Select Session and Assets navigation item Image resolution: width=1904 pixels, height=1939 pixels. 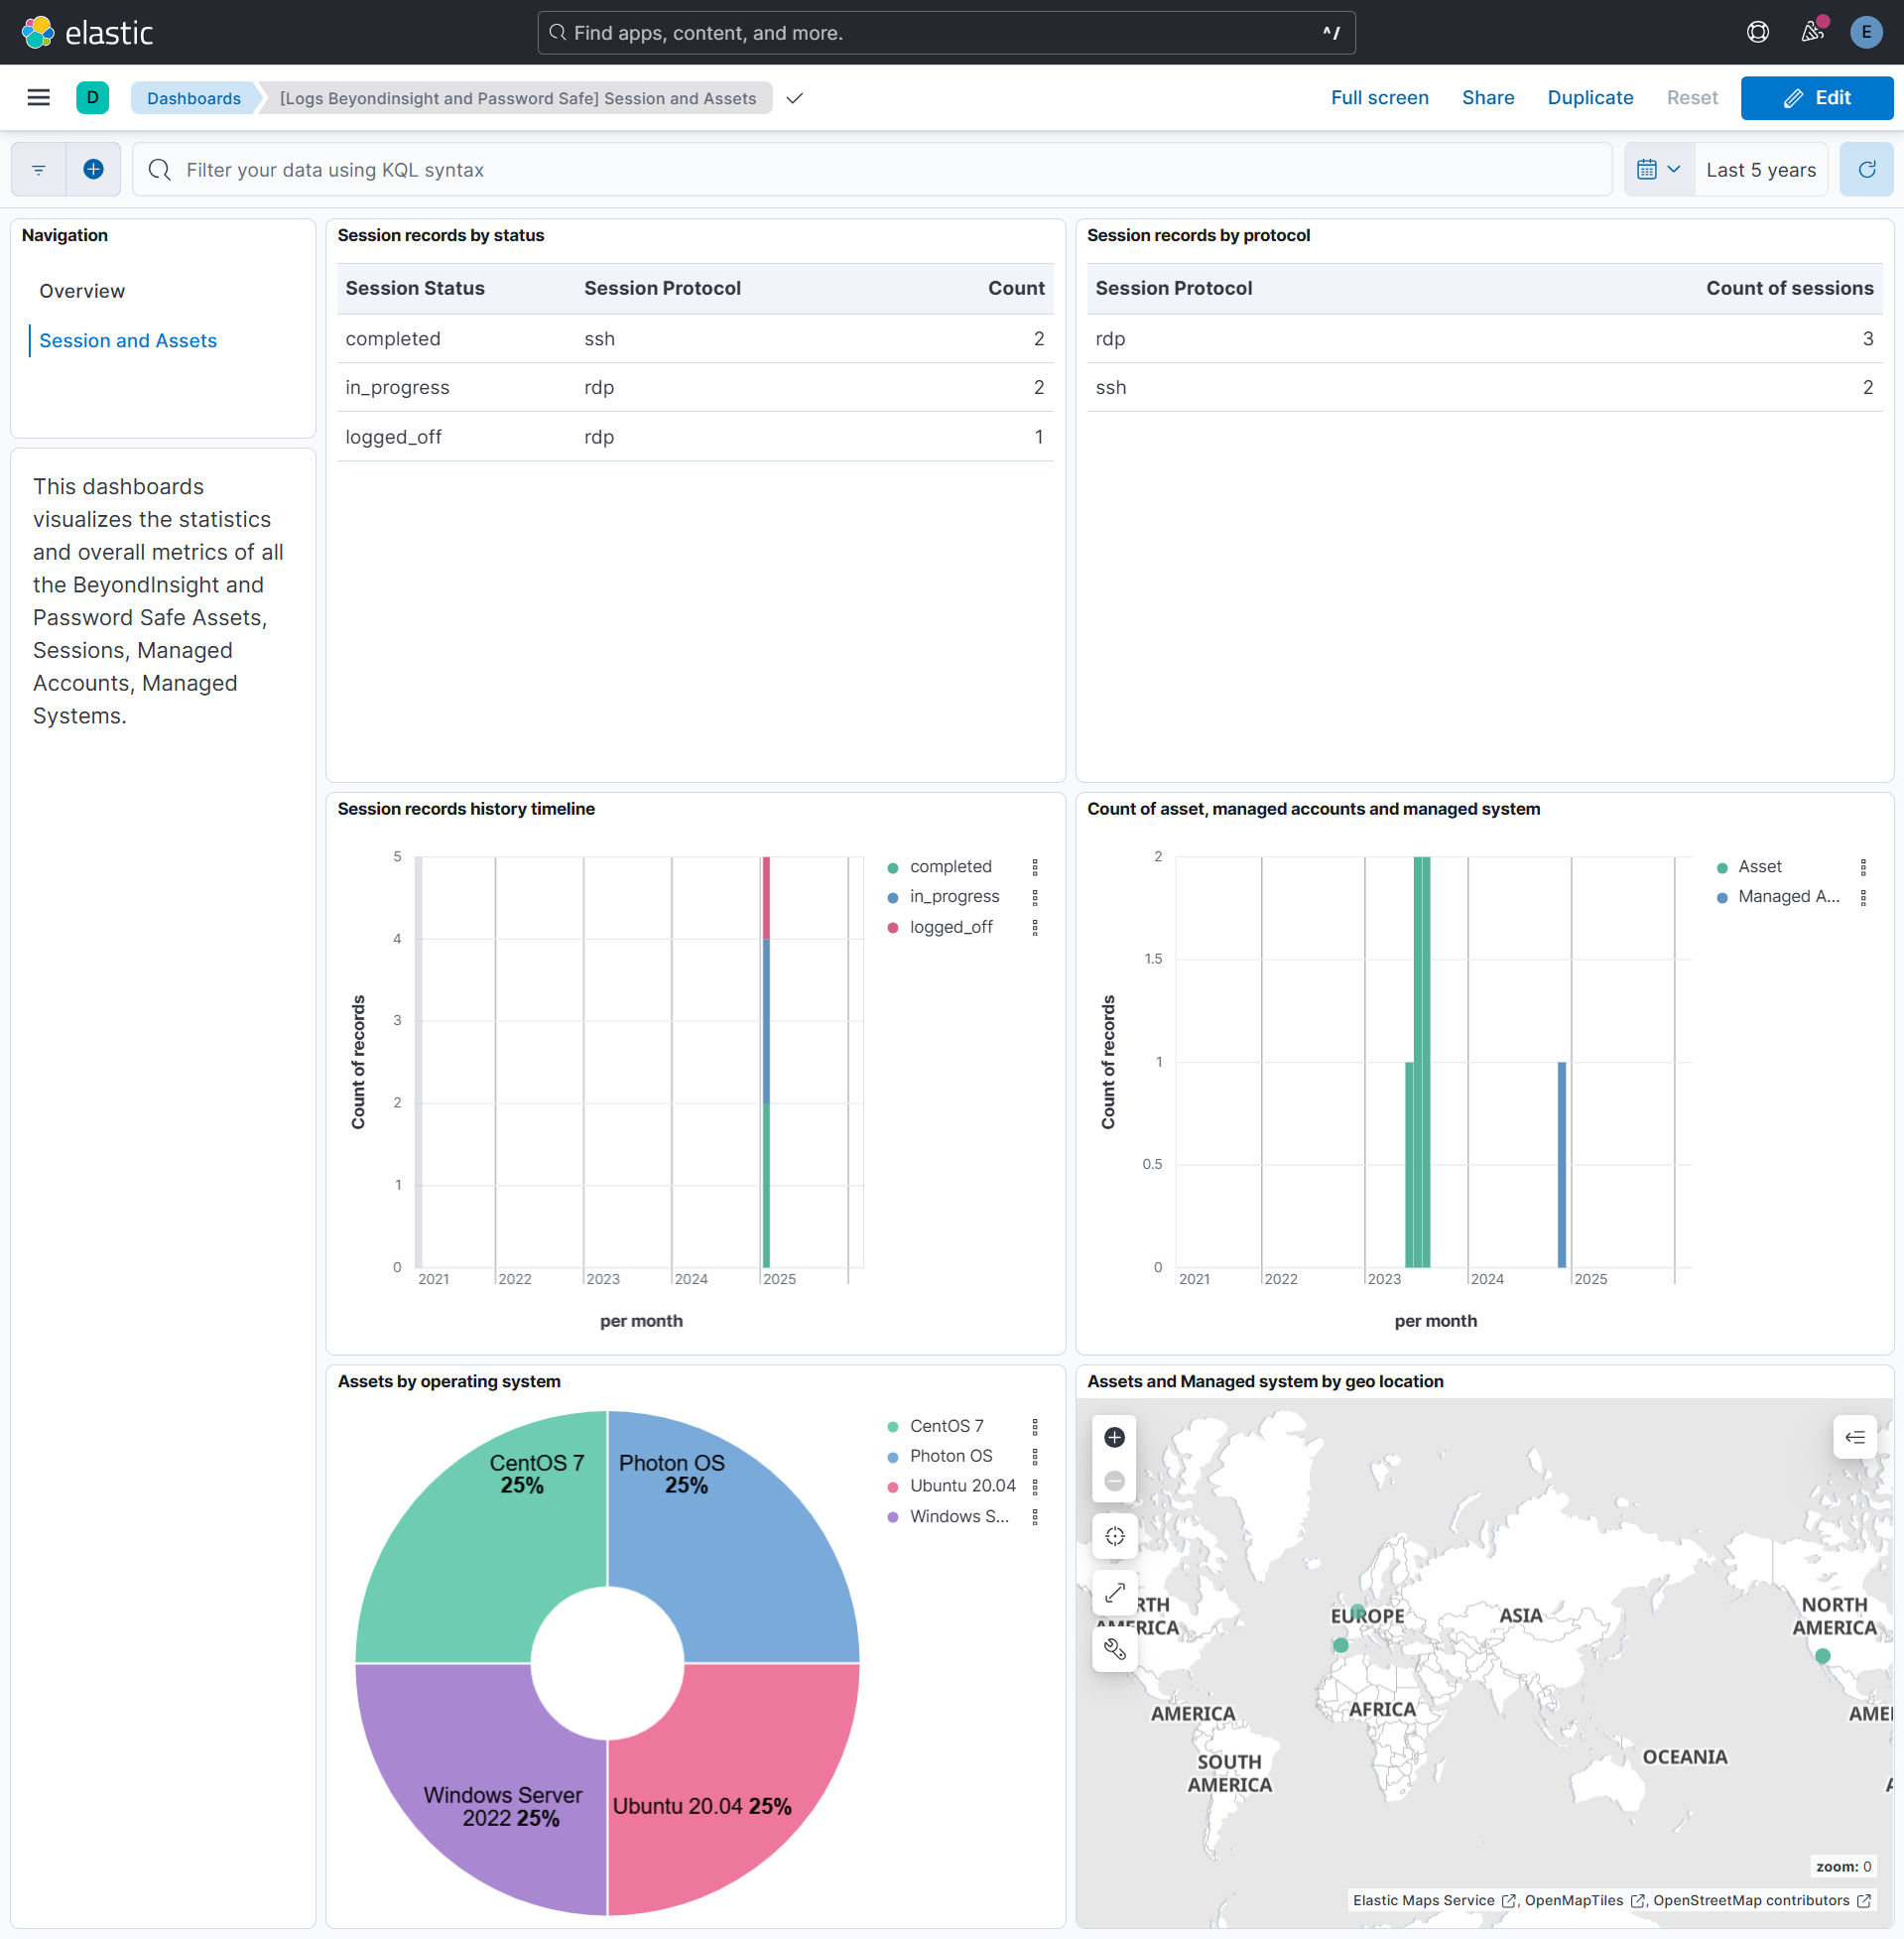pyautogui.click(x=128, y=341)
